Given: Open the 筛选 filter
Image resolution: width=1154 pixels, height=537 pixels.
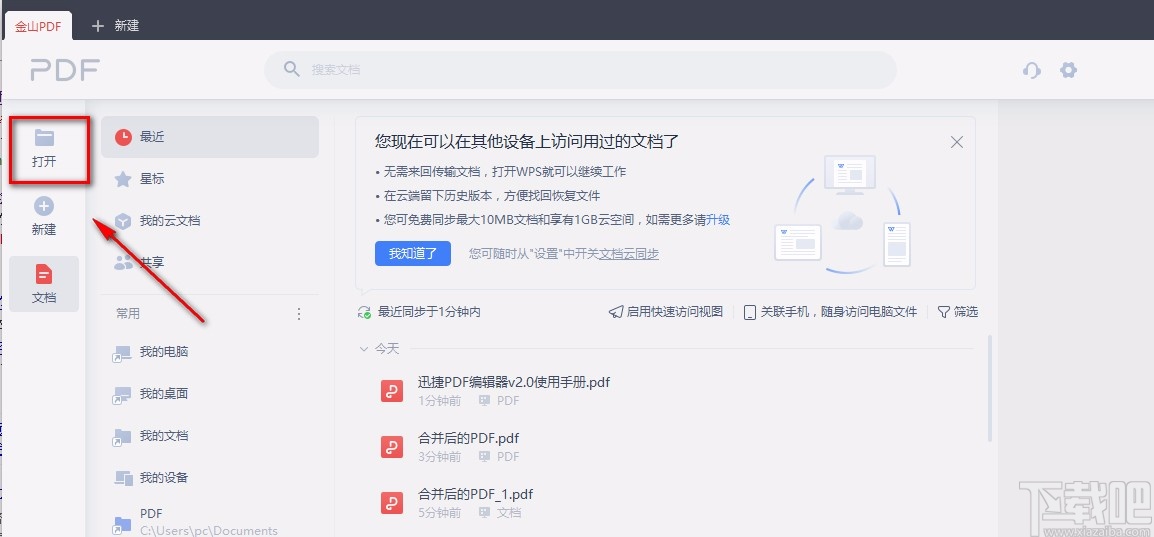Looking at the screenshot, I should click(957, 312).
